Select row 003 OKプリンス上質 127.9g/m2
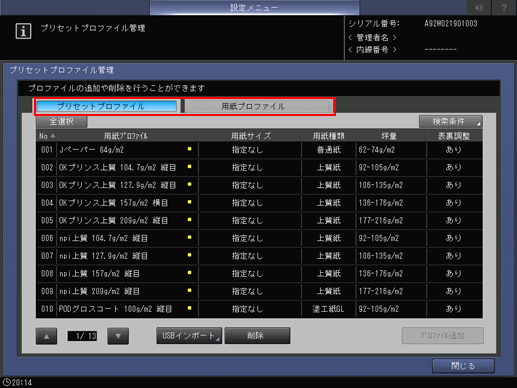The width and height of the screenshot is (517, 388). 259,185
